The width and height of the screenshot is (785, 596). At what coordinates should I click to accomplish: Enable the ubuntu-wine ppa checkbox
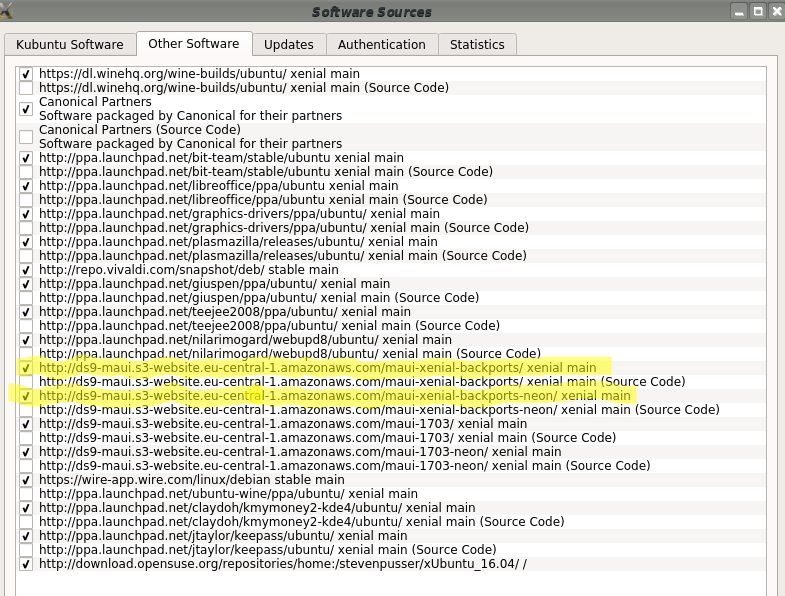point(26,494)
